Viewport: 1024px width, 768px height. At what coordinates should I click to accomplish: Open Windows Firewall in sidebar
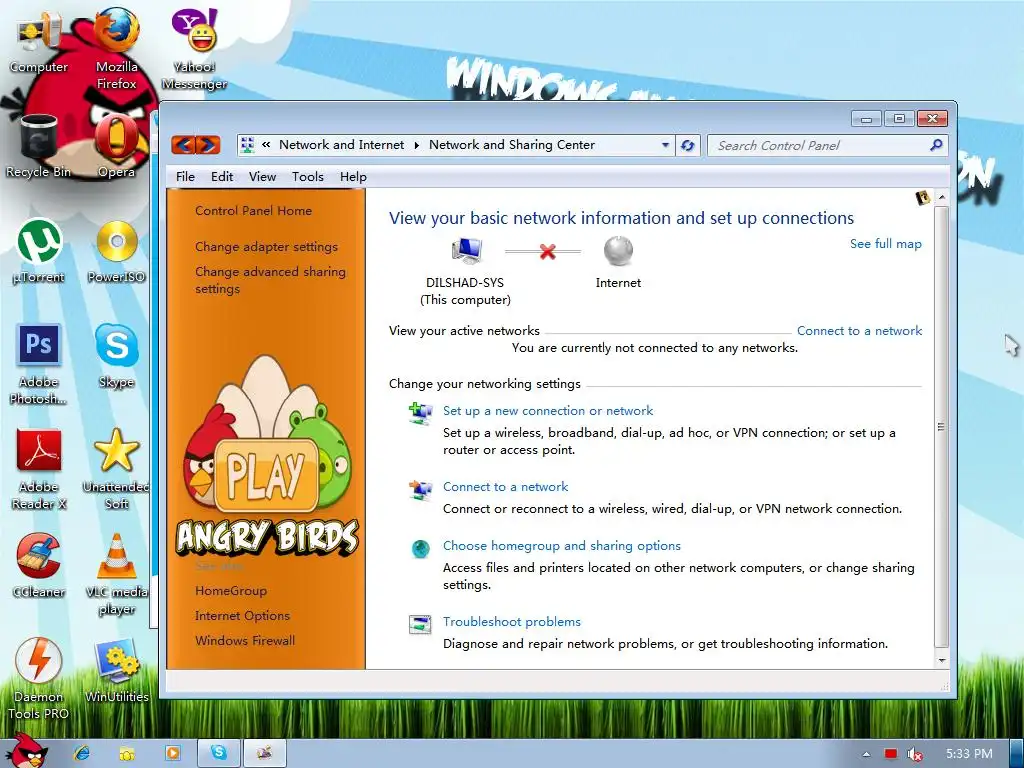tap(245, 641)
